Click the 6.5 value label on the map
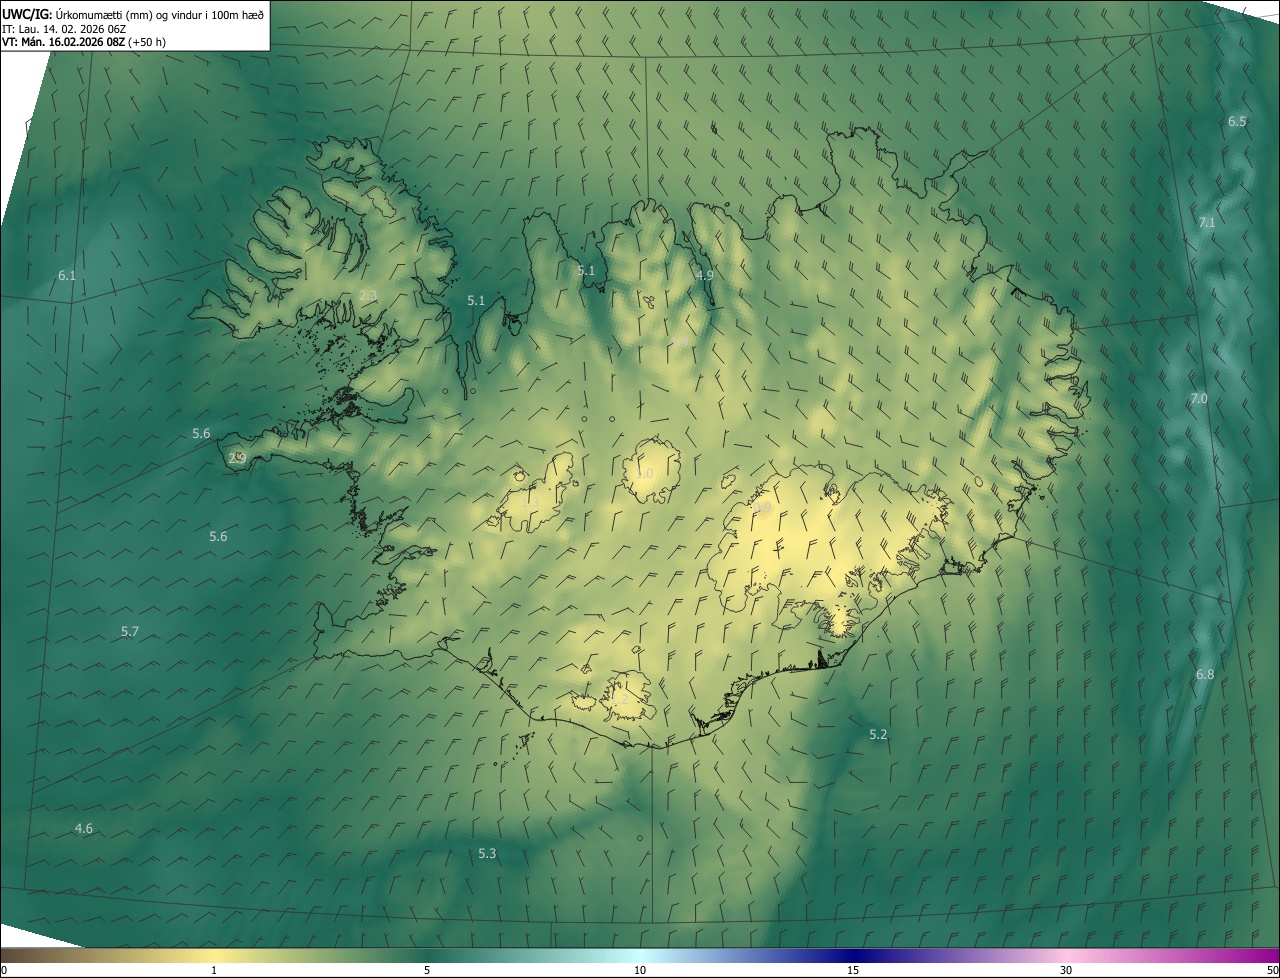This screenshot has height=978, width=1280. pyautogui.click(x=1237, y=121)
